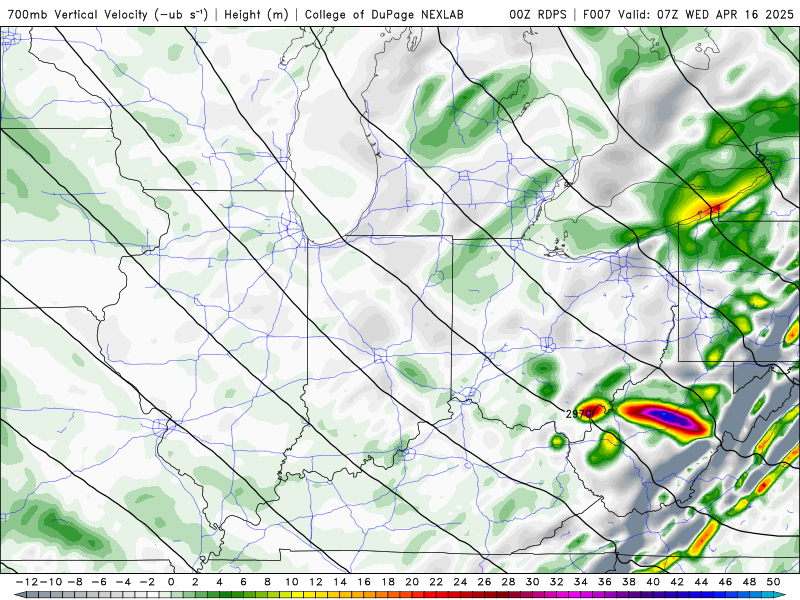Click the "48" color scale label
The width and height of the screenshot is (800, 600).
click(749, 582)
